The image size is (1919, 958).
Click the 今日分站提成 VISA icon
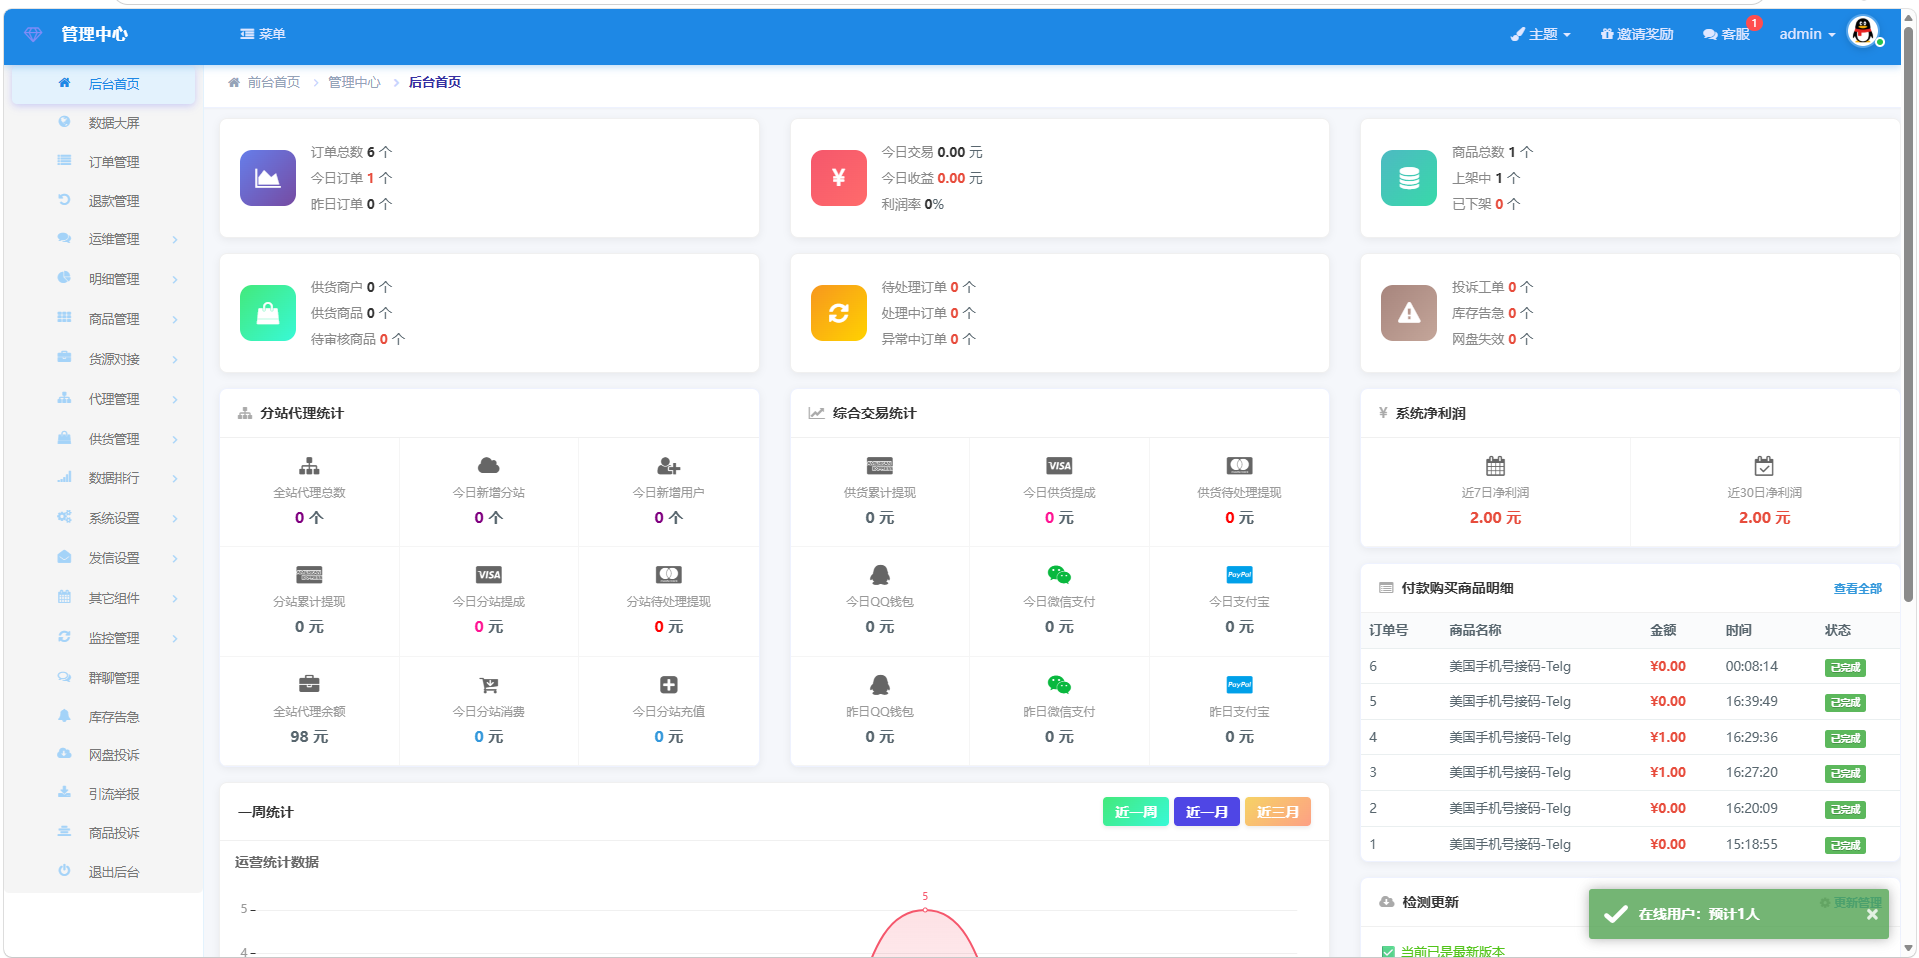tap(488, 575)
